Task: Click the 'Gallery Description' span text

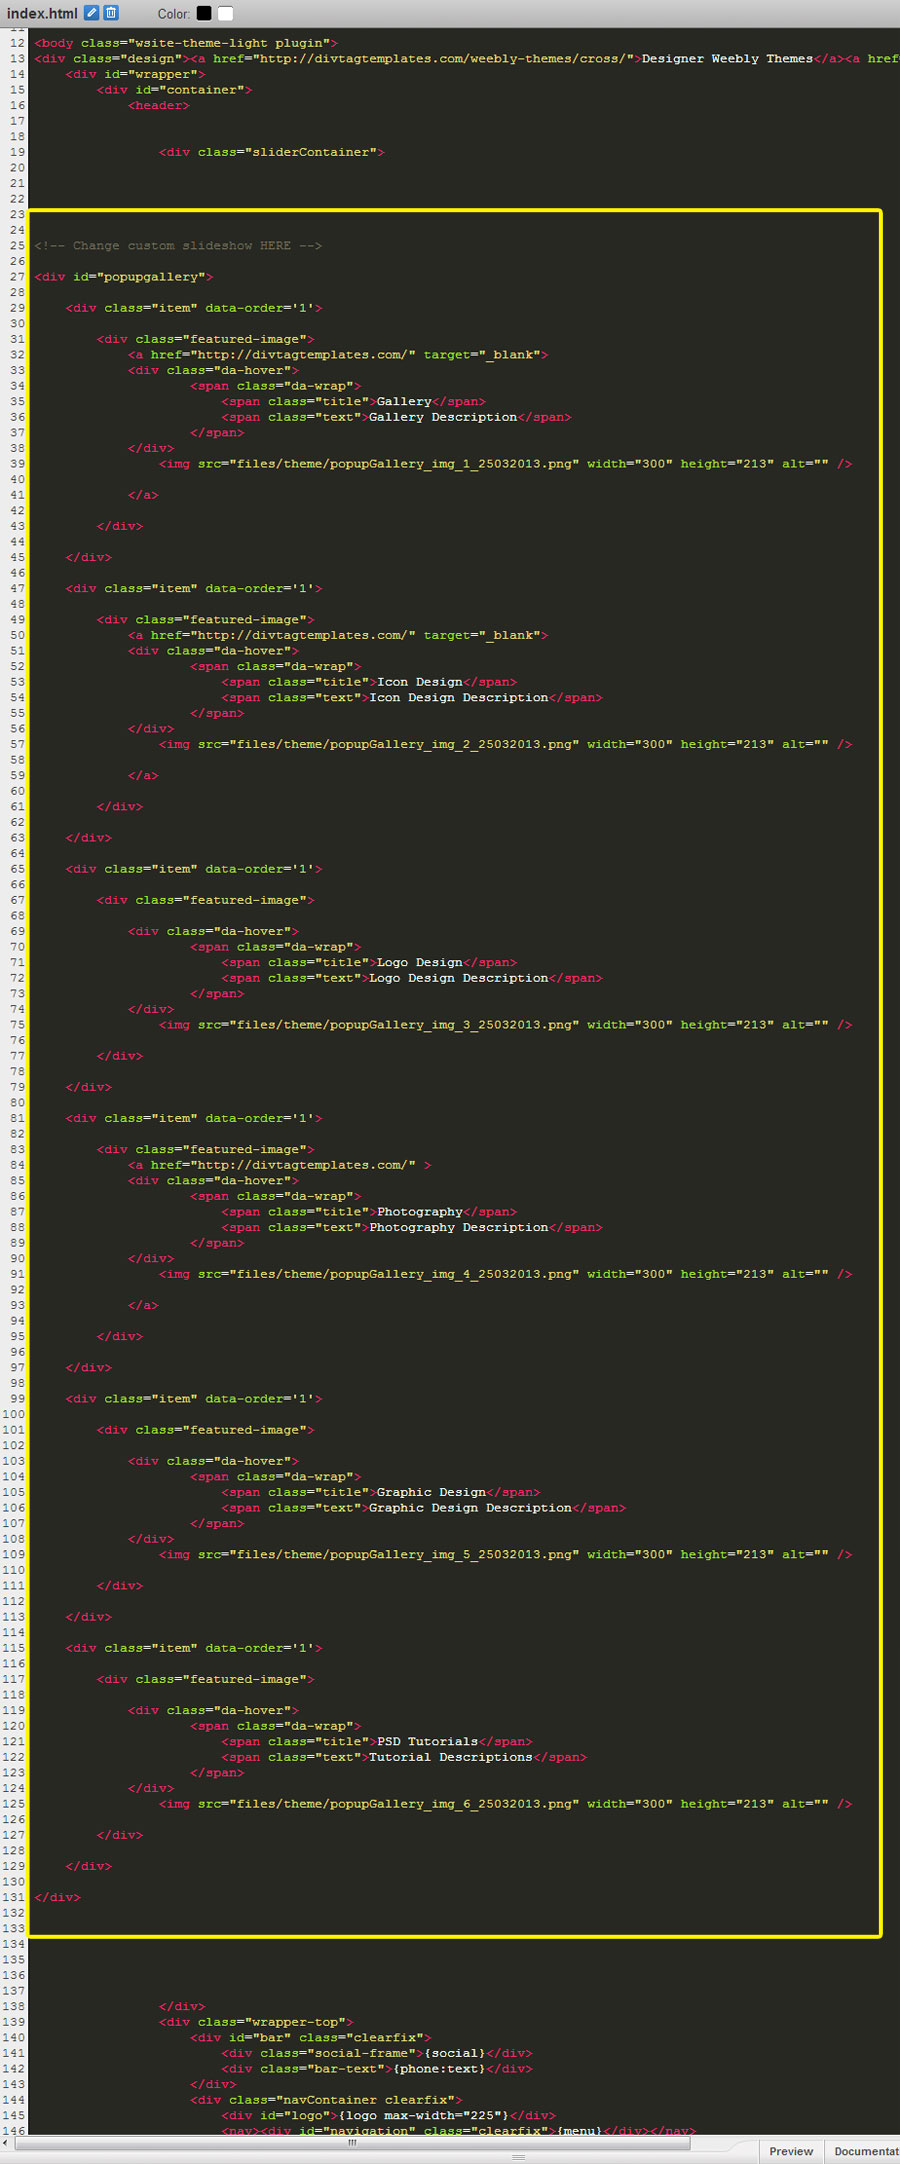Action: tap(443, 417)
